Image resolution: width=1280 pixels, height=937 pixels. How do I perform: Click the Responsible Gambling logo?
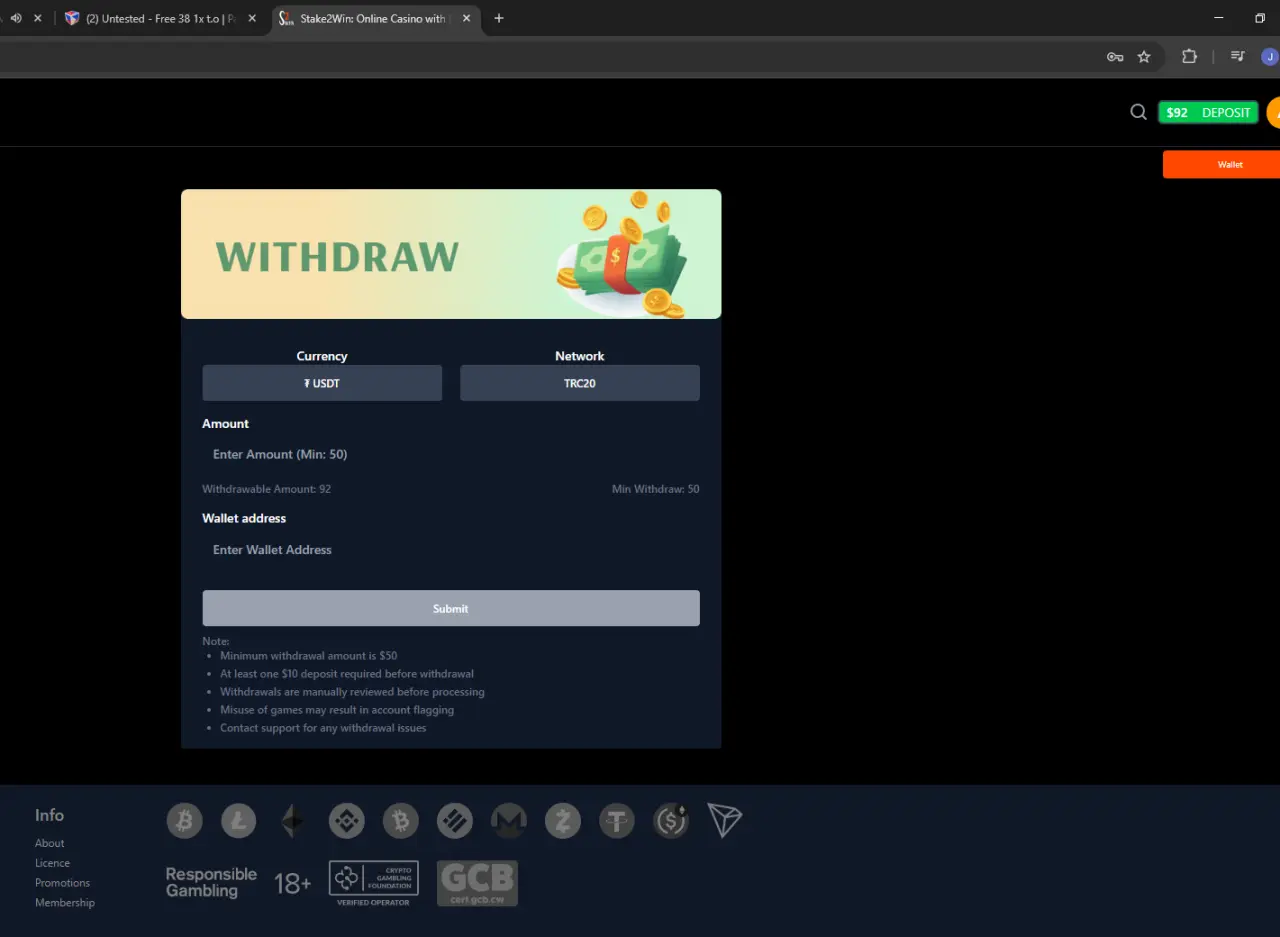pyautogui.click(x=211, y=883)
